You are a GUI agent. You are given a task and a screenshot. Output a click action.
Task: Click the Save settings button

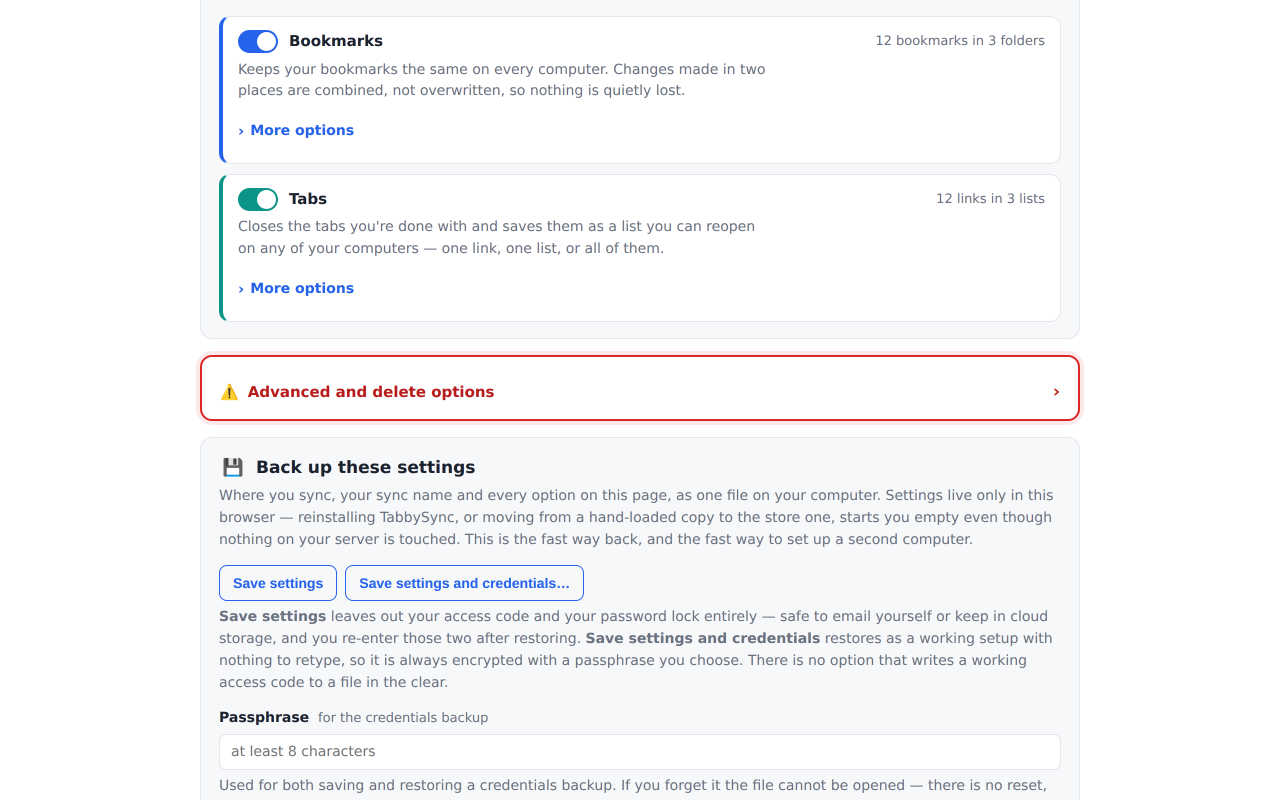pos(278,583)
